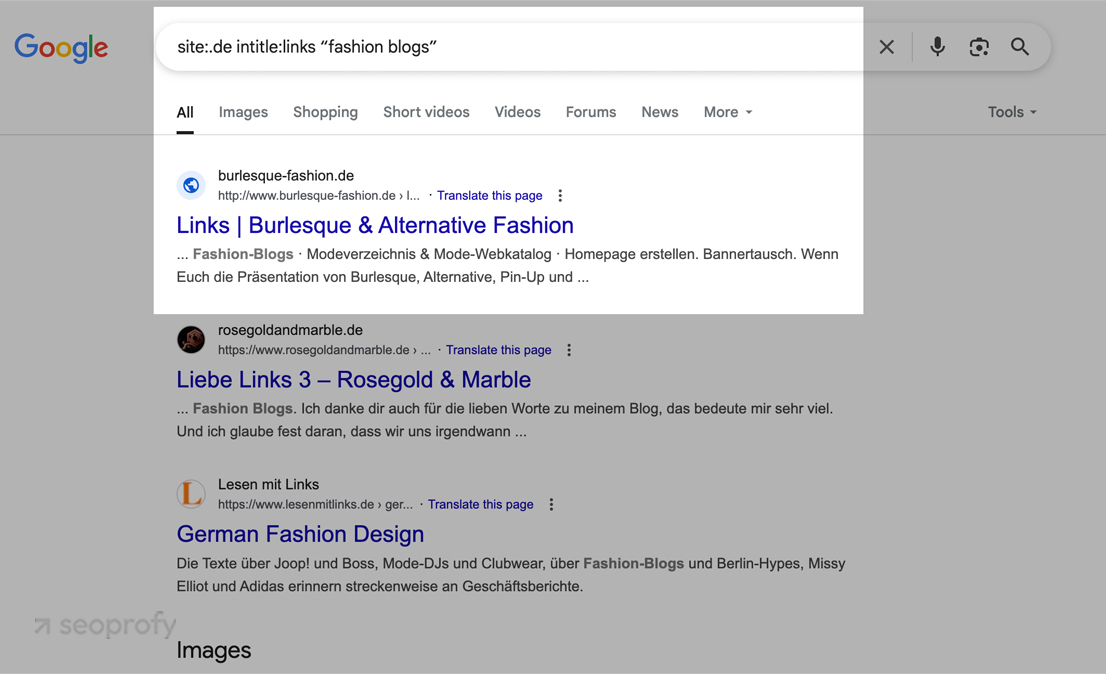Open search by image camera icon
This screenshot has width=1106, height=674.
(x=979, y=47)
